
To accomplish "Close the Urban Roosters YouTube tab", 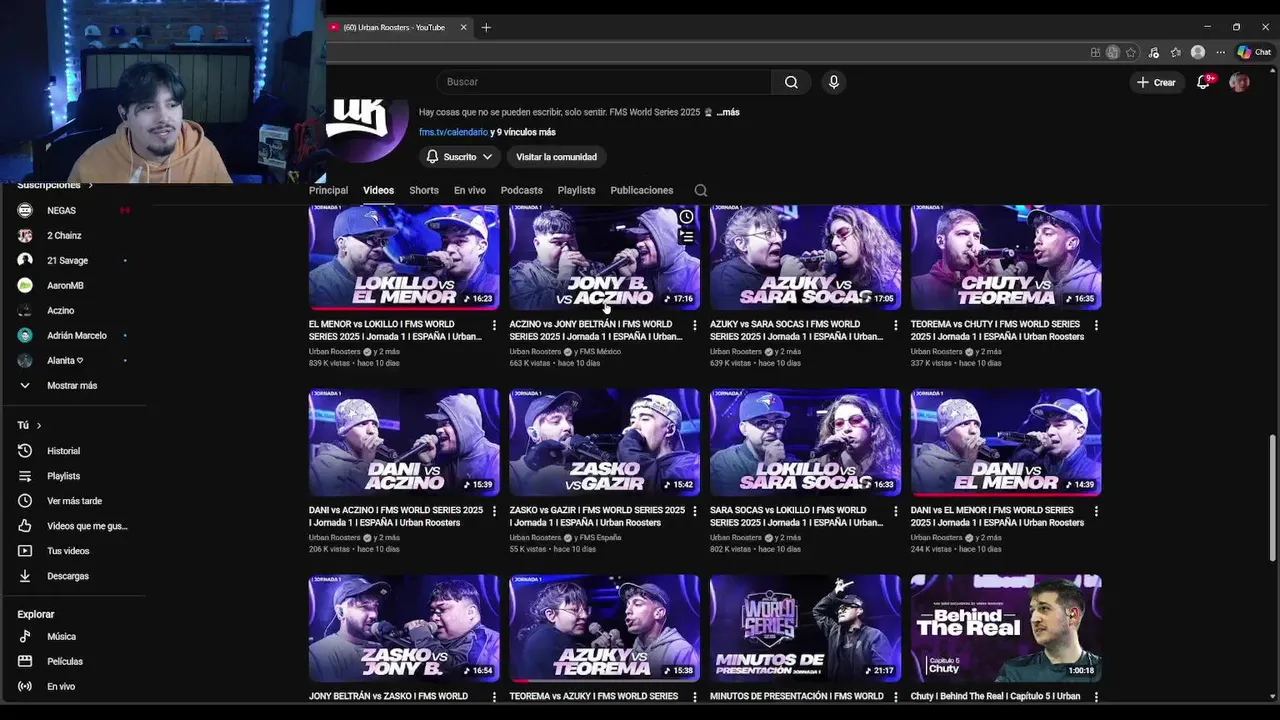I will coord(463,27).
